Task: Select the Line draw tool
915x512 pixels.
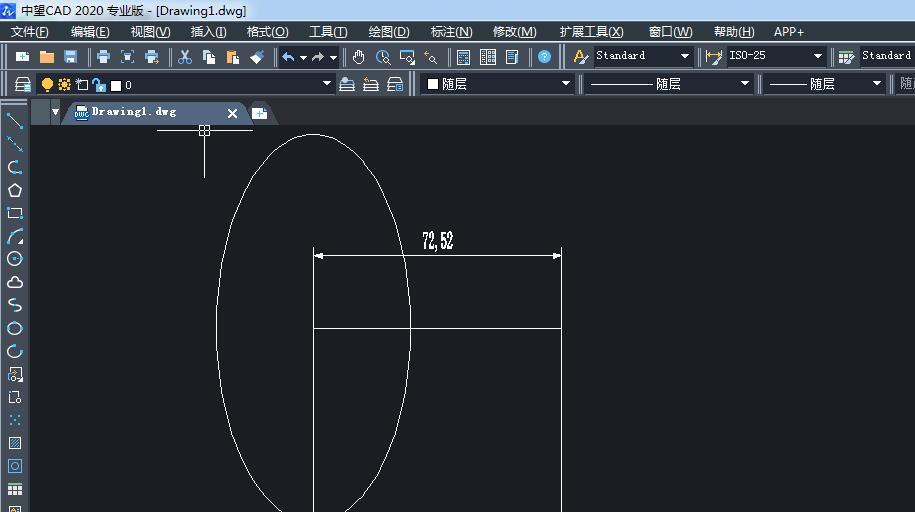Action: 15,121
